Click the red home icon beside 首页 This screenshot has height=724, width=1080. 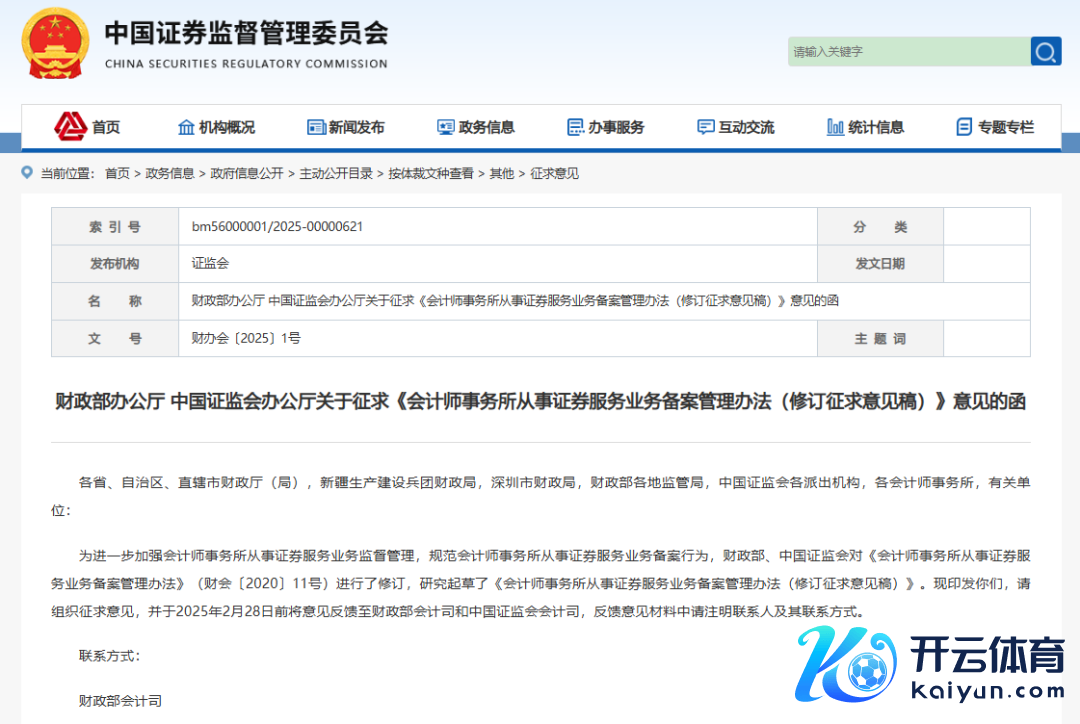[x=70, y=127]
